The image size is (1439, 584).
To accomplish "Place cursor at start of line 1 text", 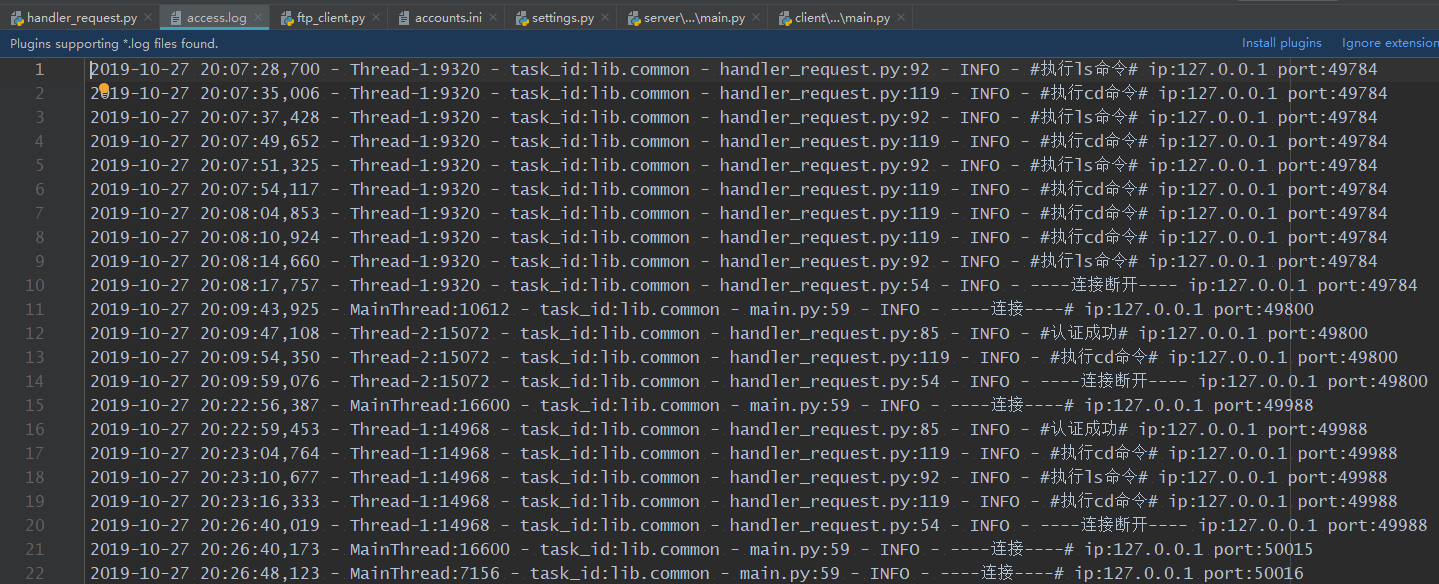I will click(91, 69).
